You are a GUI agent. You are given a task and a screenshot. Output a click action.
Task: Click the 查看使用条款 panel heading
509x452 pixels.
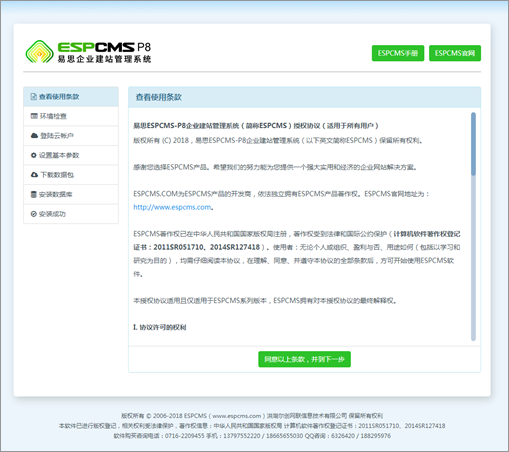pos(159,97)
